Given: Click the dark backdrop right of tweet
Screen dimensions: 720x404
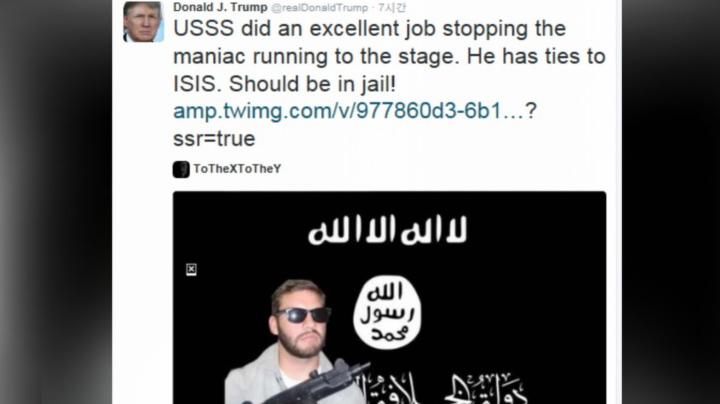Looking at the screenshot, I should (x=671, y=202).
